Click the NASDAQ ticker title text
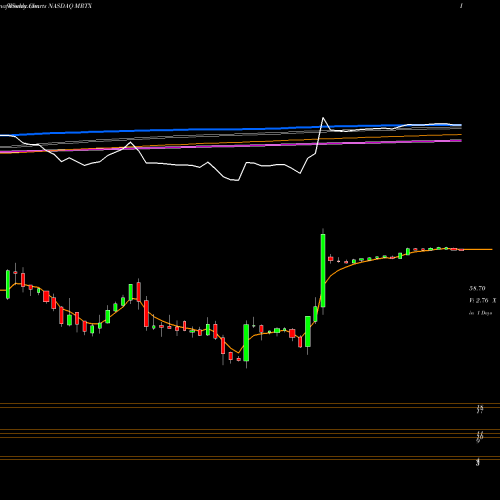 pos(70,6)
